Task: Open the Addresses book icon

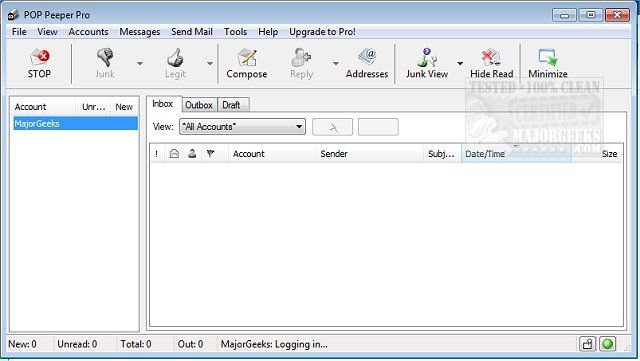Action: coord(367,63)
